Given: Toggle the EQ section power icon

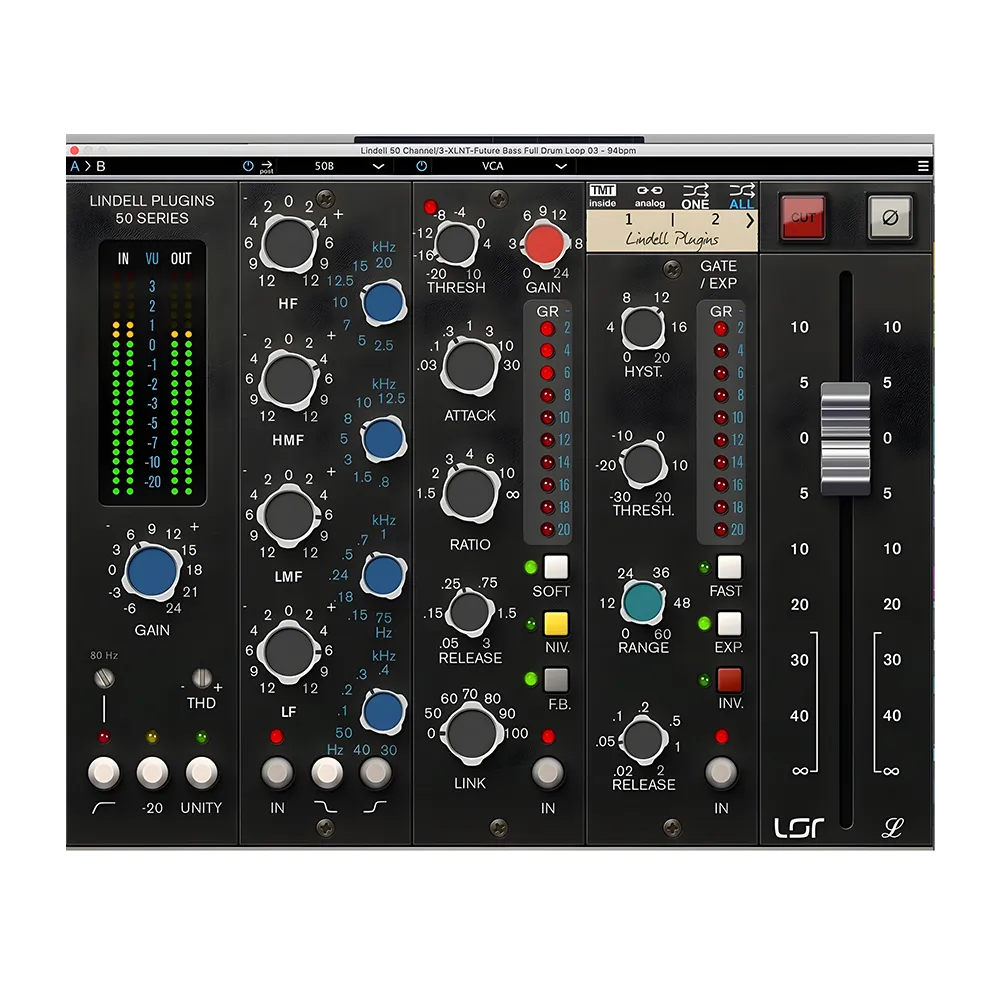Looking at the screenshot, I should (248, 166).
